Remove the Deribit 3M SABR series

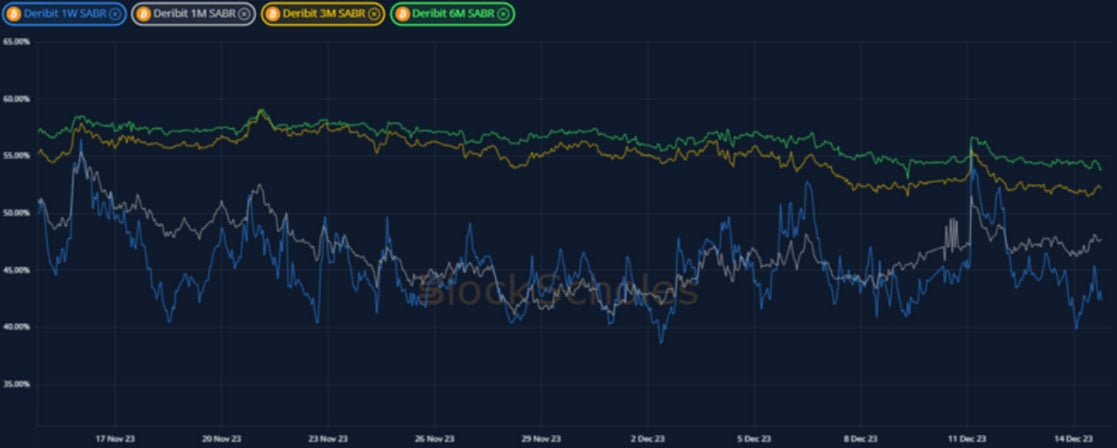[x=375, y=14]
